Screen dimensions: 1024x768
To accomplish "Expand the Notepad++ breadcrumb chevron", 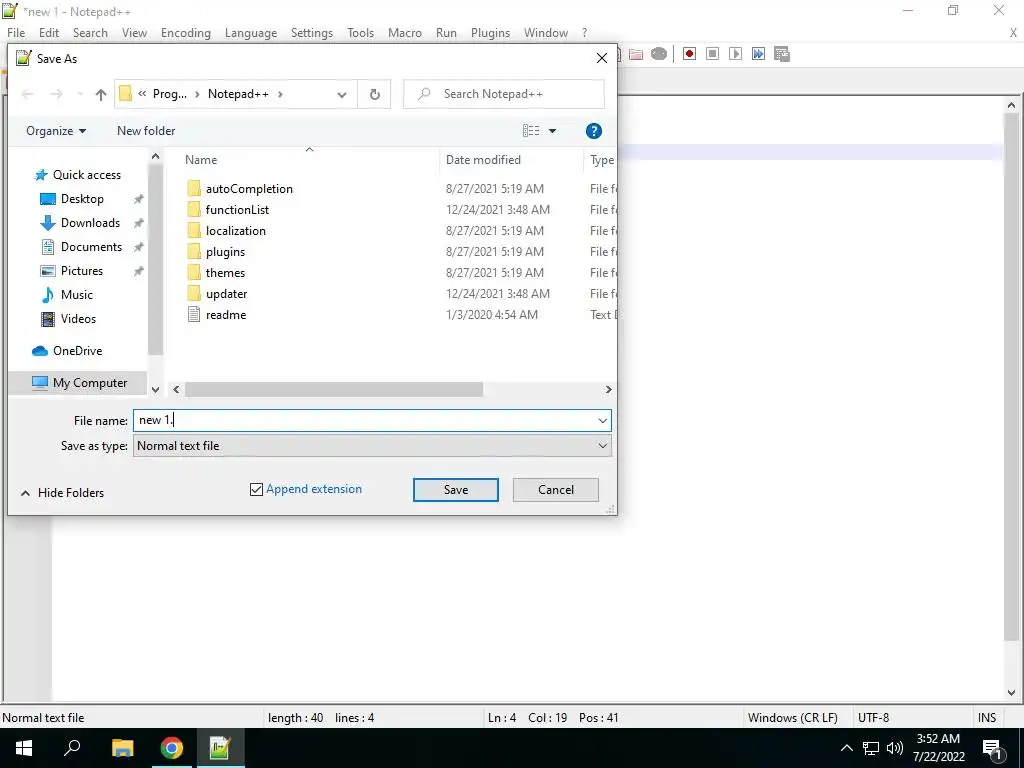I will pyautogui.click(x=280, y=94).
